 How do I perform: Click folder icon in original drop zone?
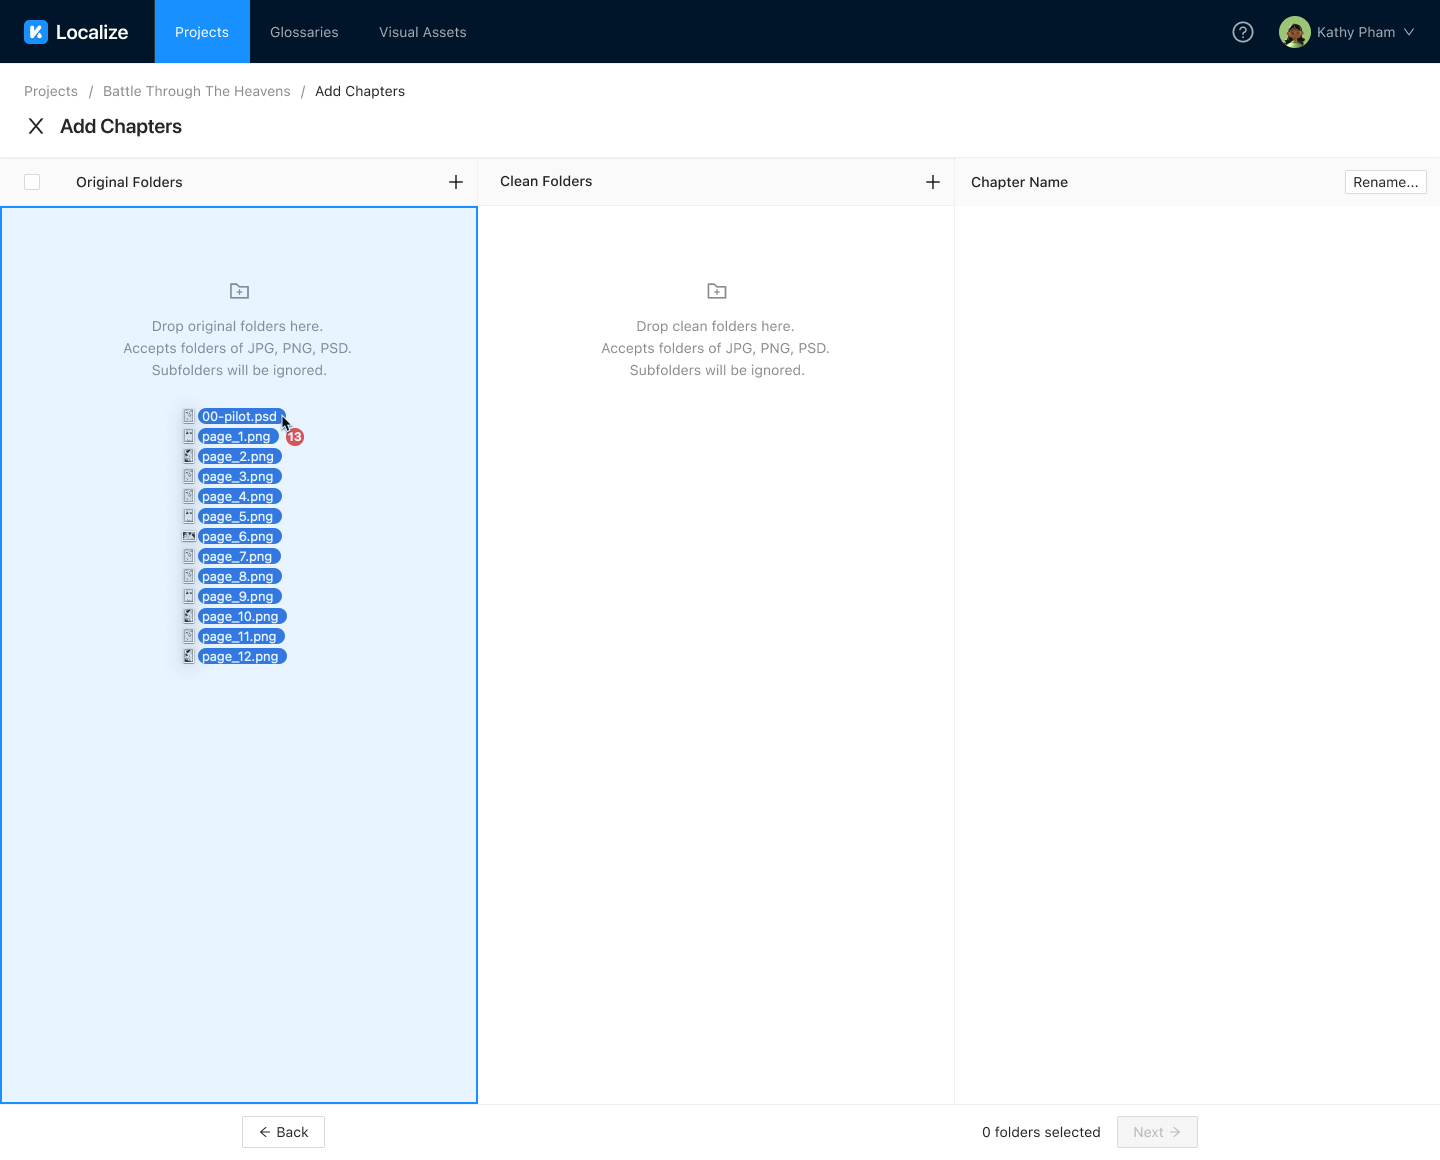(x=239, y=291)
